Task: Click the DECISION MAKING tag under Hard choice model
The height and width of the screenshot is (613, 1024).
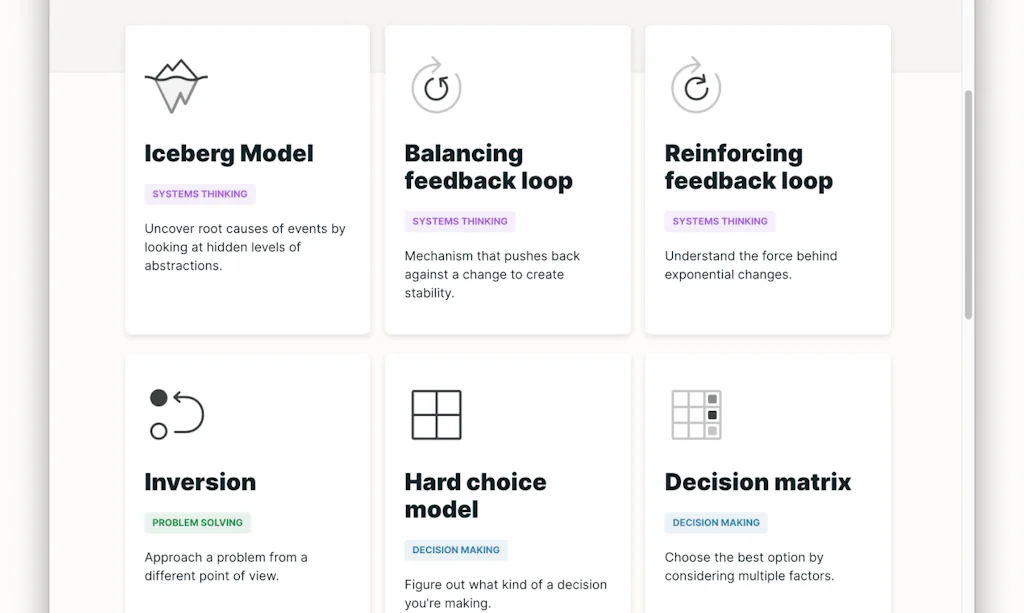Action: pyautogui.click(x=456, y=550)
